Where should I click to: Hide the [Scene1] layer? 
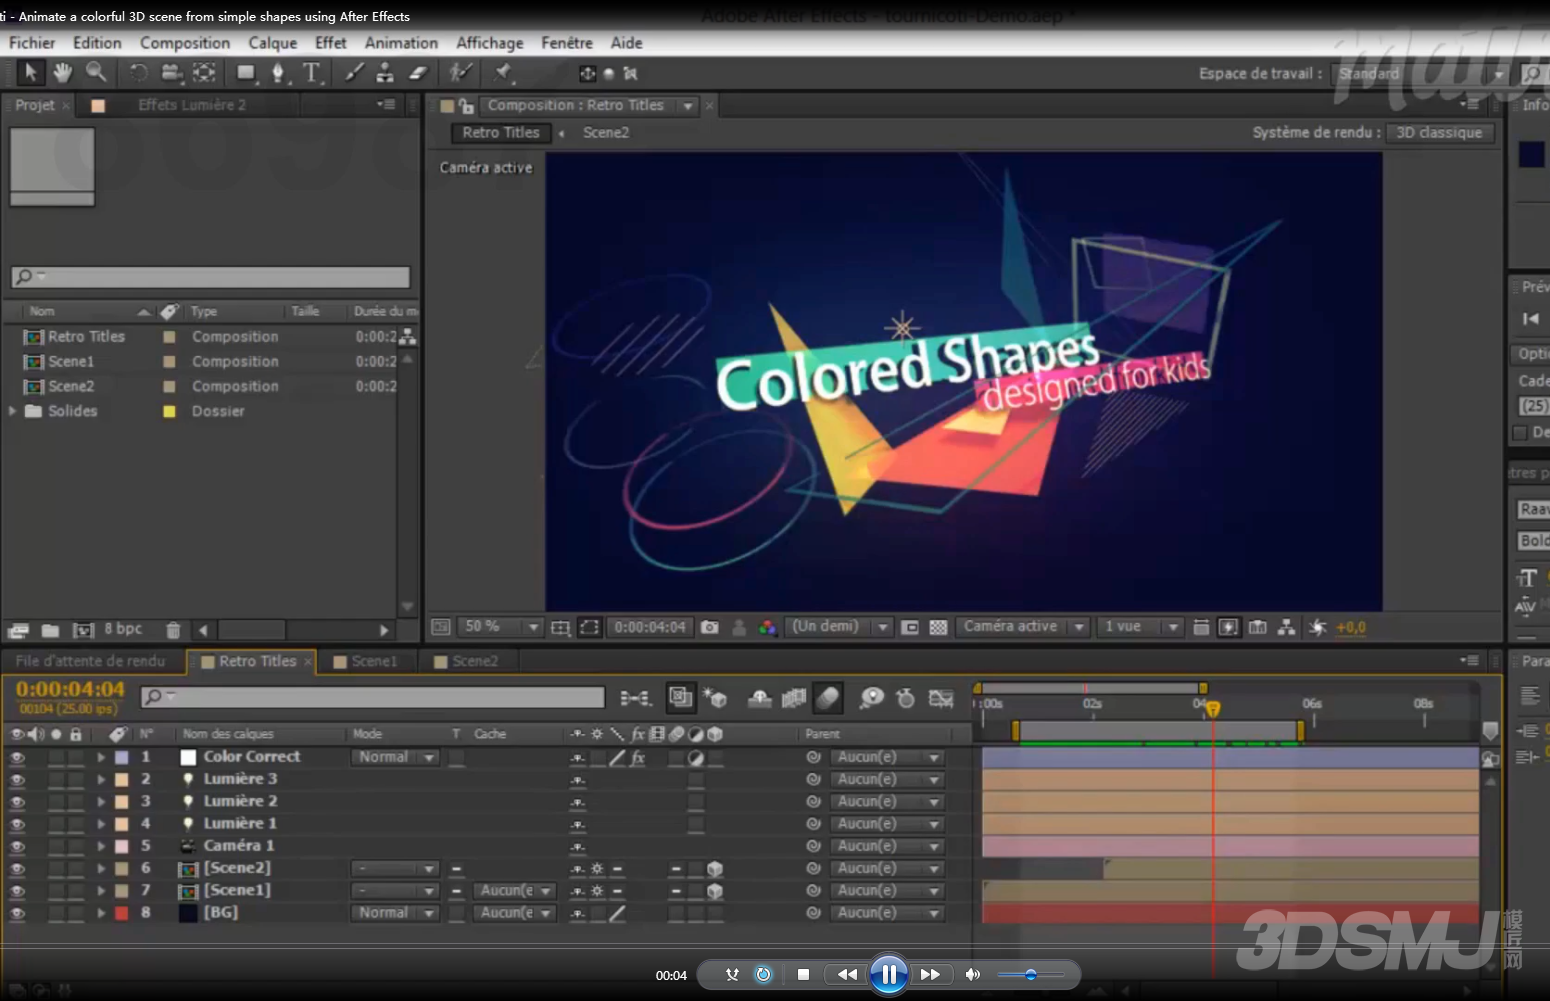(x=17, y=891)
